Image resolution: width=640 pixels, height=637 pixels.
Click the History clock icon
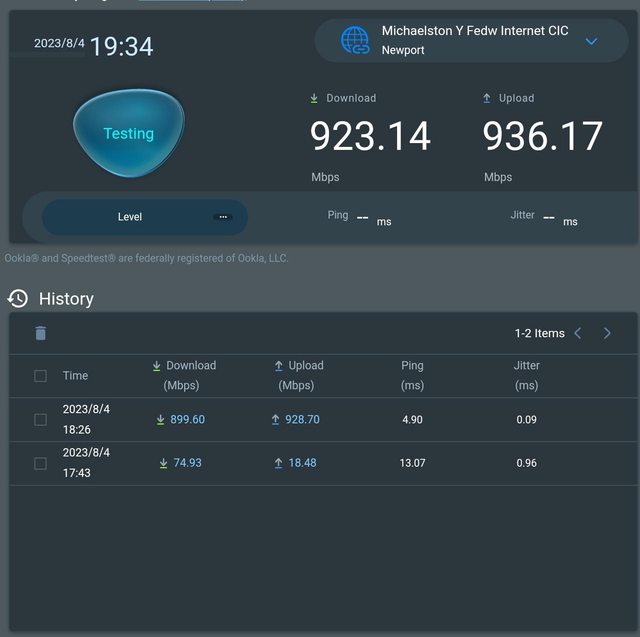tap(18, 298)
